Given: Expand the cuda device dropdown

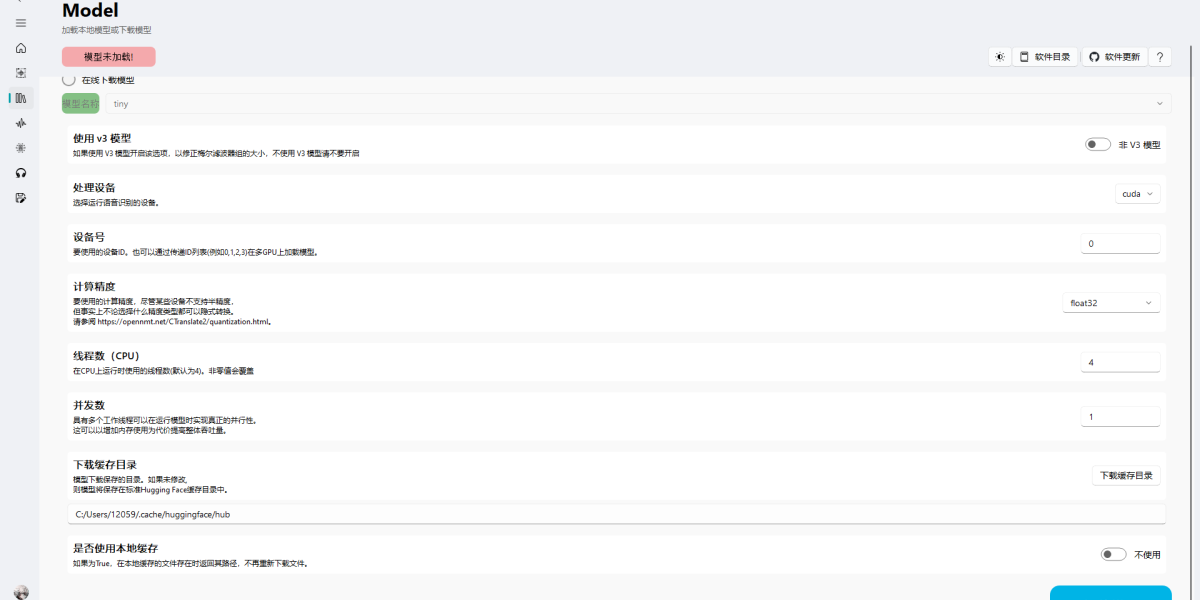Looking at the screenshot, I should tap(1137, 194).
